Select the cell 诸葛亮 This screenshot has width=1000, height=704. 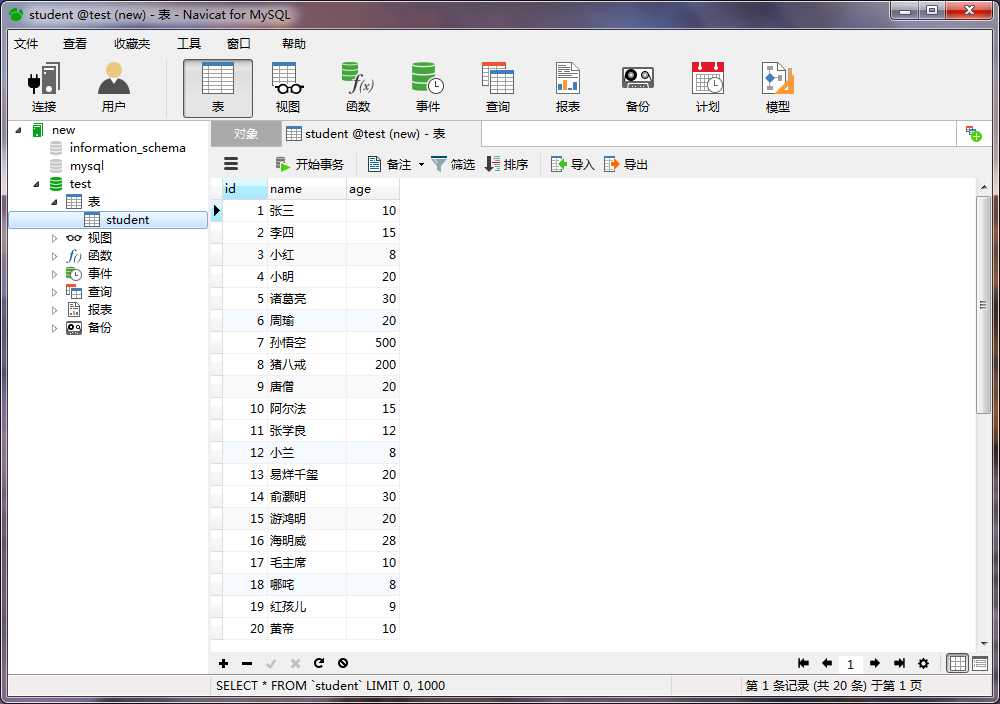[x=307, y=298]
